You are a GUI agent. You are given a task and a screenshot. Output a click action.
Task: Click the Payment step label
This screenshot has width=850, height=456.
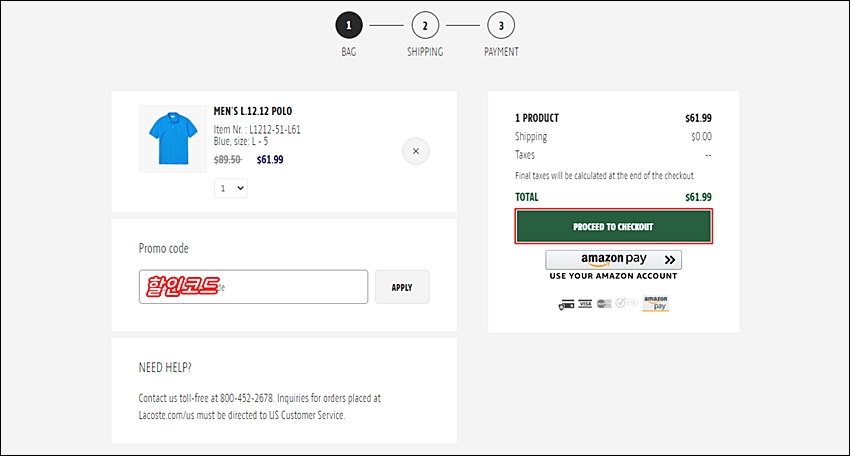(501, 52)
